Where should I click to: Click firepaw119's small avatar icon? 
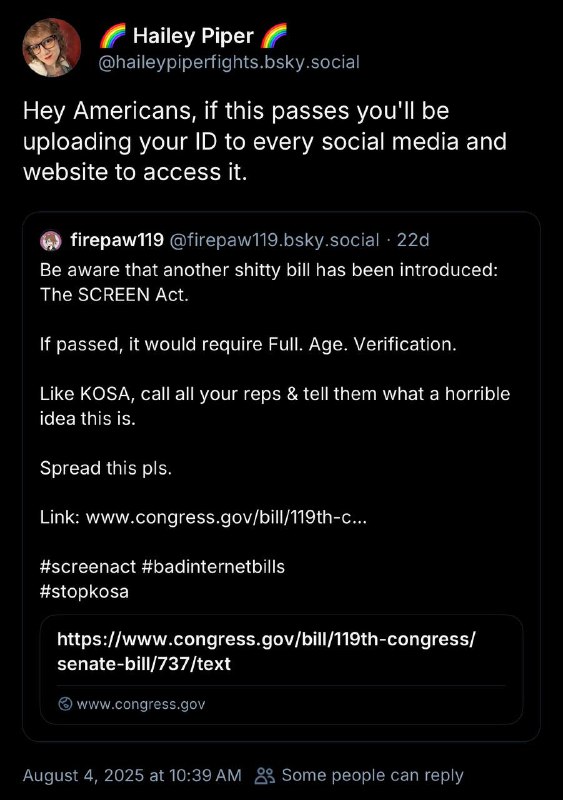tap(51, 240)
